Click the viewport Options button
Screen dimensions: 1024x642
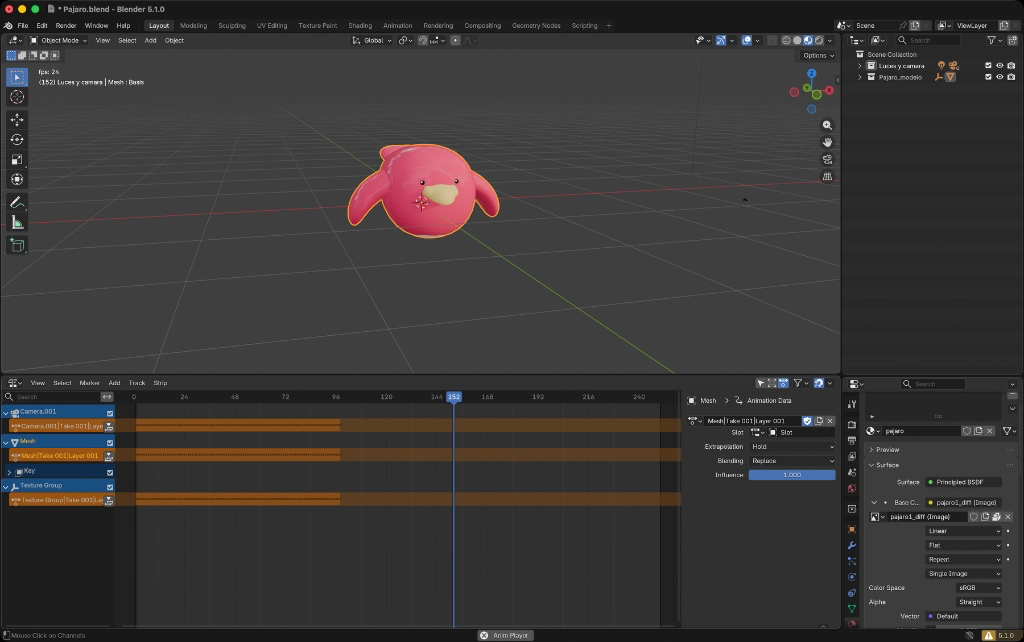[816, 55]
